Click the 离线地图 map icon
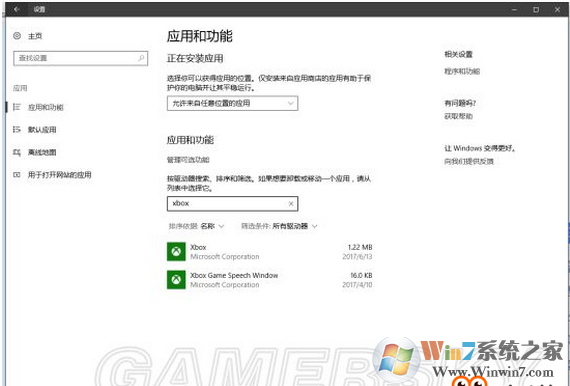Image resolution: width=570 pixels, height=386 pixels. (17, 152)
